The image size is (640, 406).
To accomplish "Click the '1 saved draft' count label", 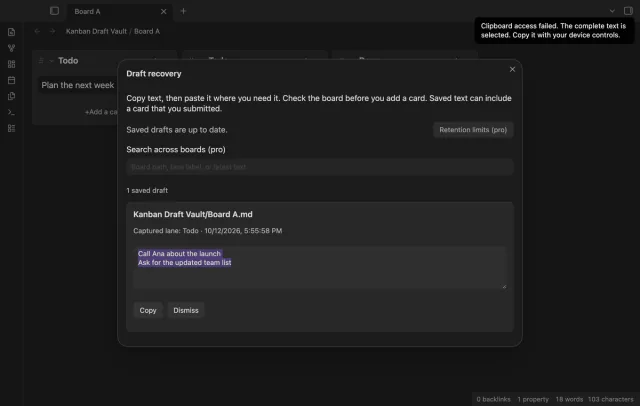I will (x=147, y=191).
